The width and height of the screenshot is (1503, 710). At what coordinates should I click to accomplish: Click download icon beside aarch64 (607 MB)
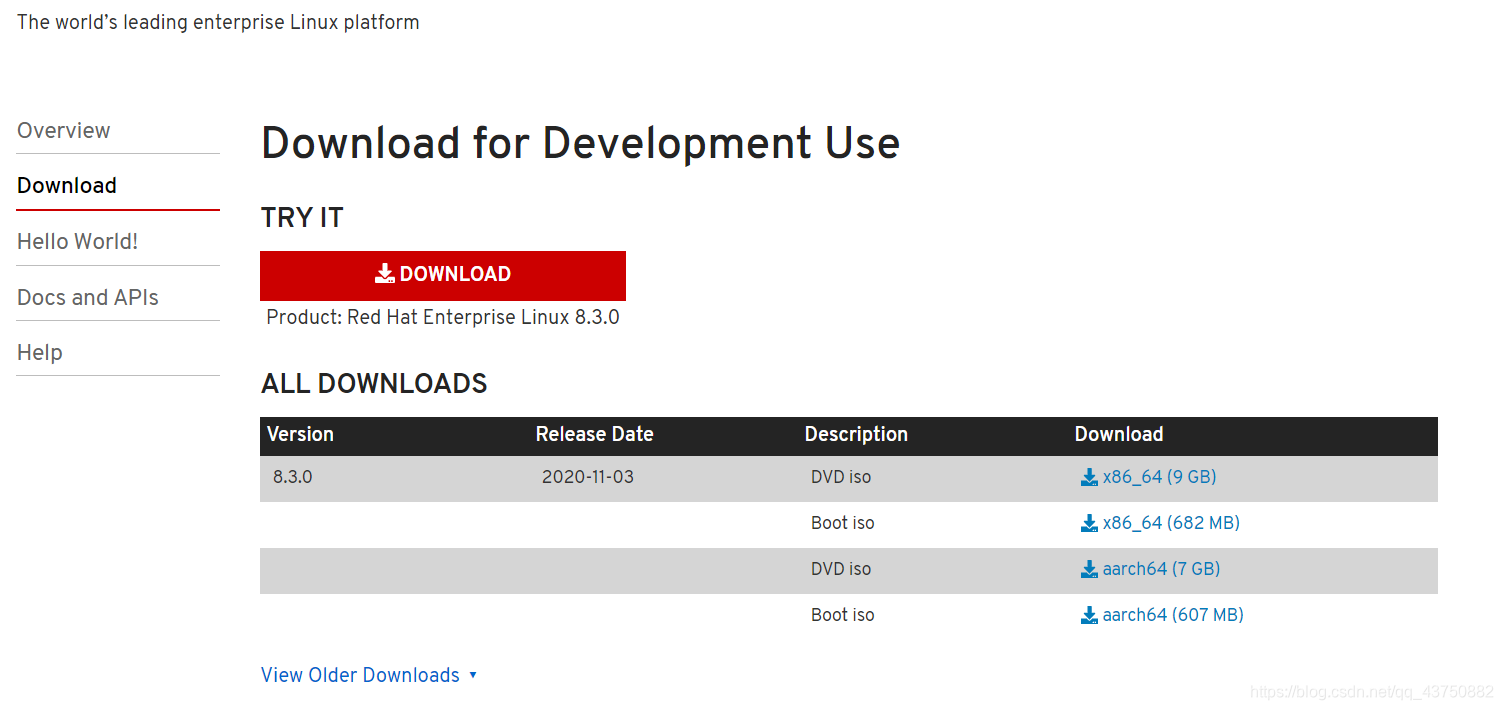1089,616
